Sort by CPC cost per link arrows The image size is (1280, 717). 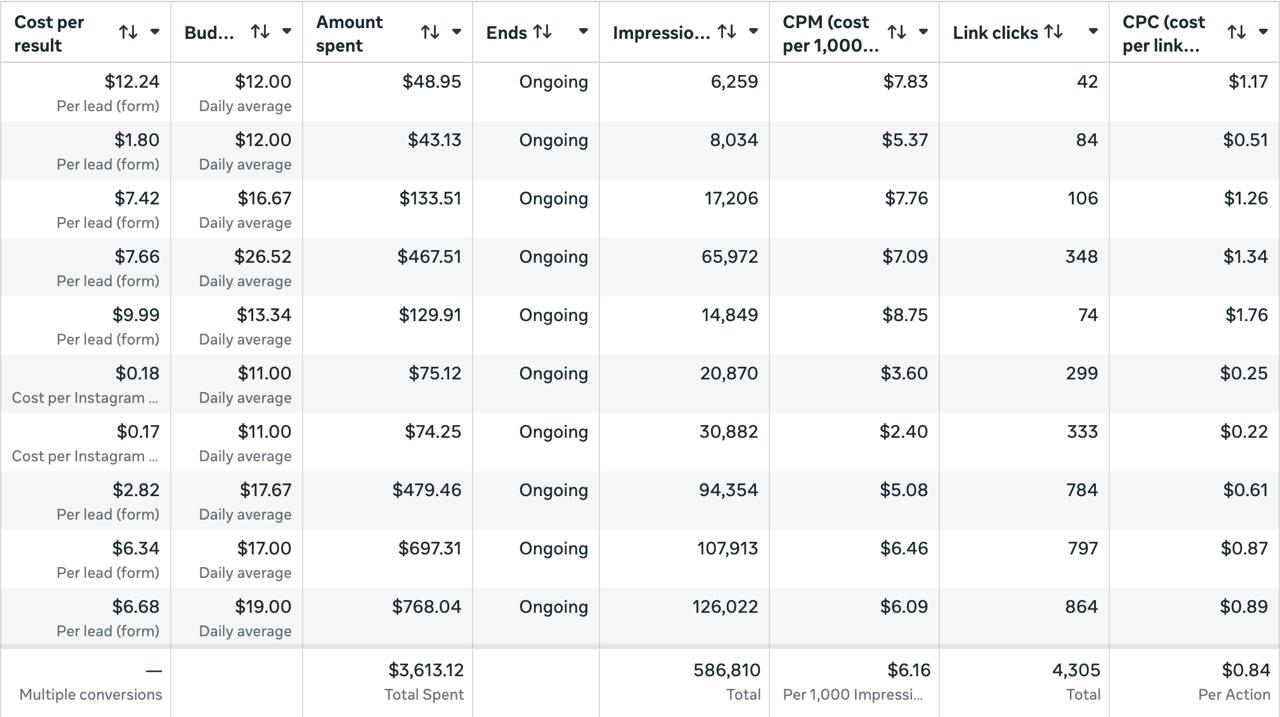pyautogui.click(x=1237, y=32)
